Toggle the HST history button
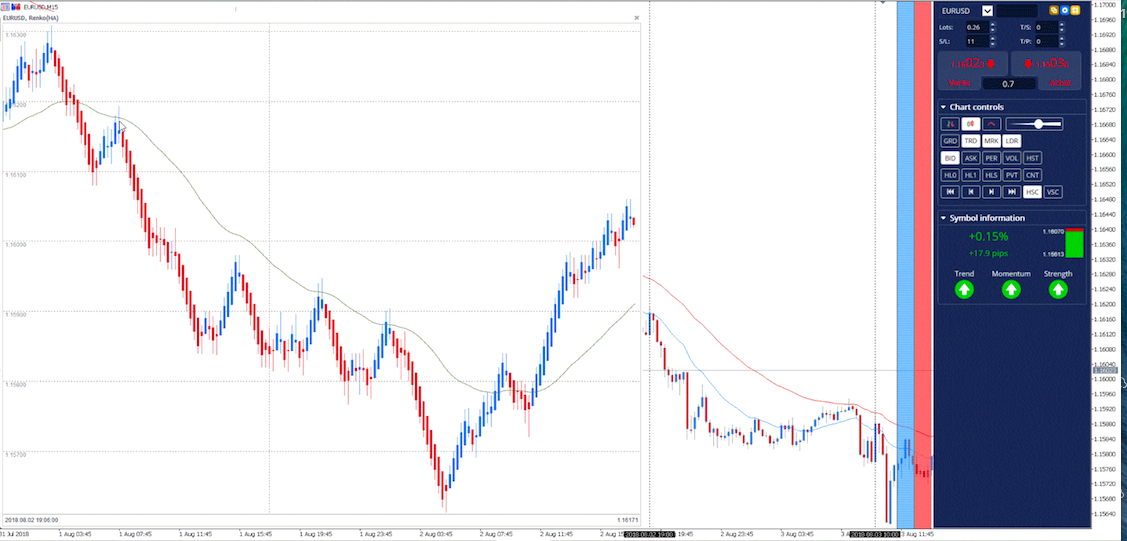 click(x=1033, y=158)
